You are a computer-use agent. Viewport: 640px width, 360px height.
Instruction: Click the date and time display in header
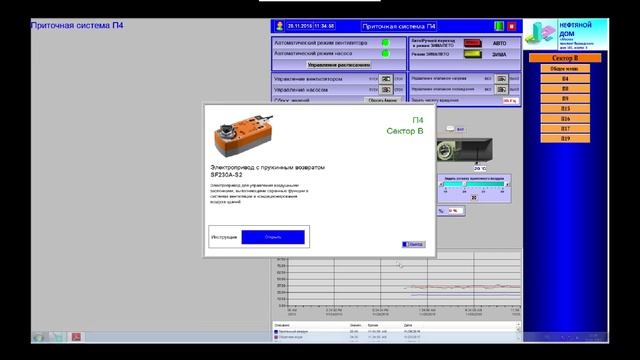click(x=311, y=26)
